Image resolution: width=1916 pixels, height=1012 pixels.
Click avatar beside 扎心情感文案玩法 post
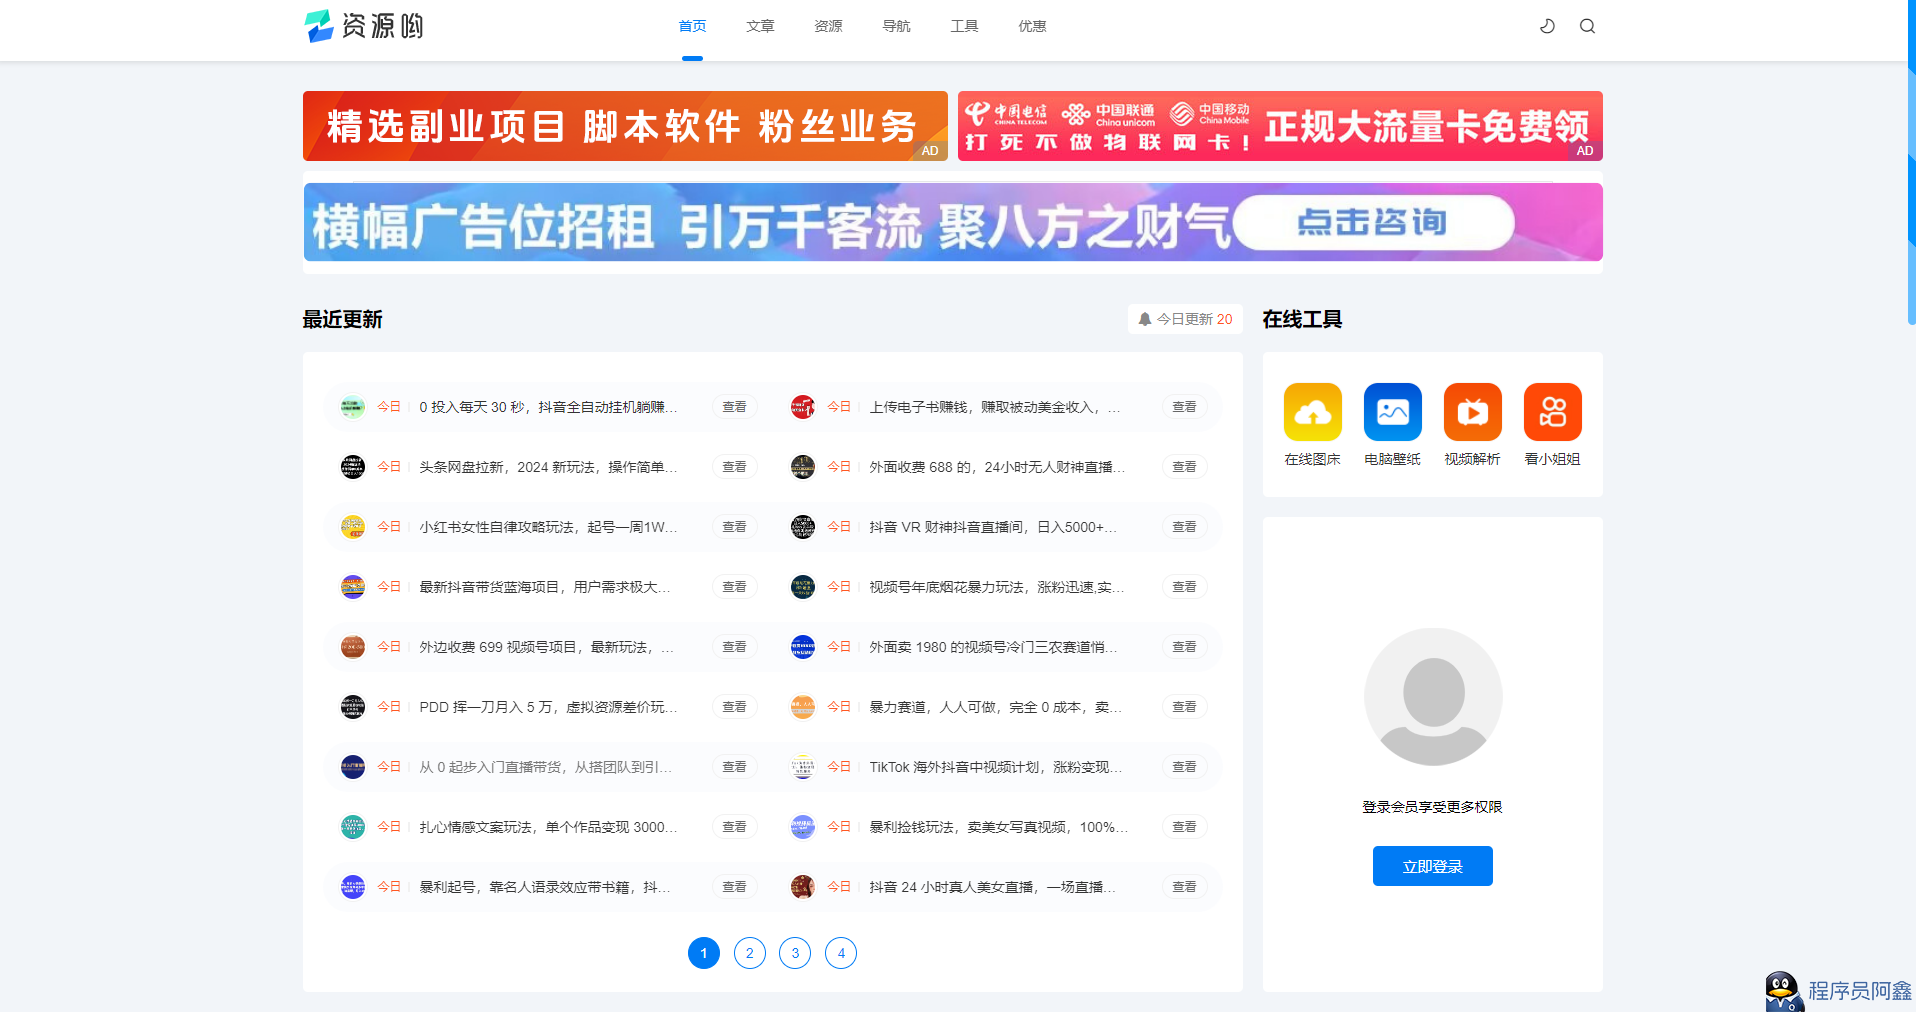pyautogui.click(x=353, y=827)
